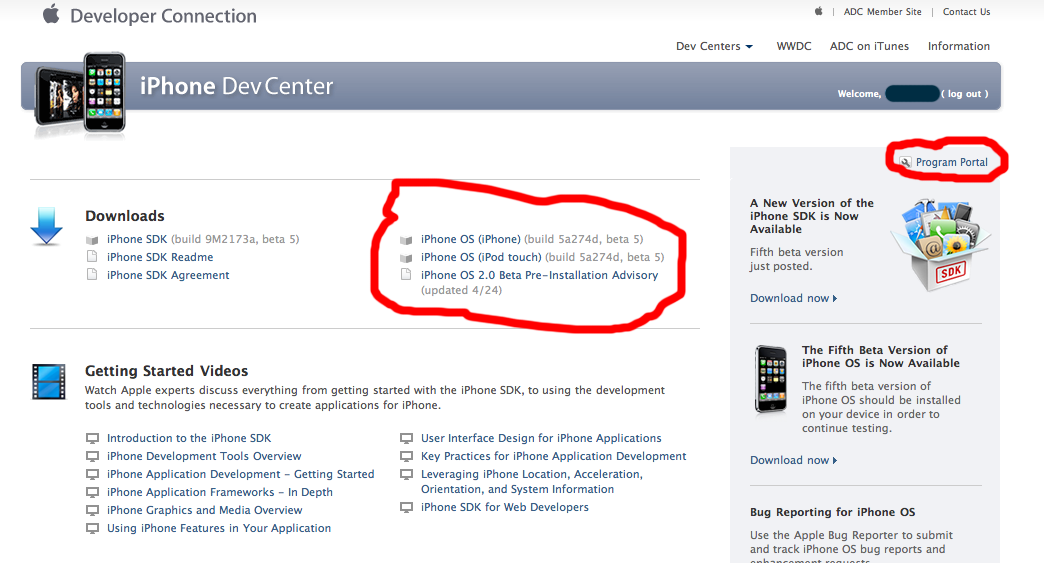Click the package icon beside iPhone SDK build

pyautogui.click(x=93, y=240)
